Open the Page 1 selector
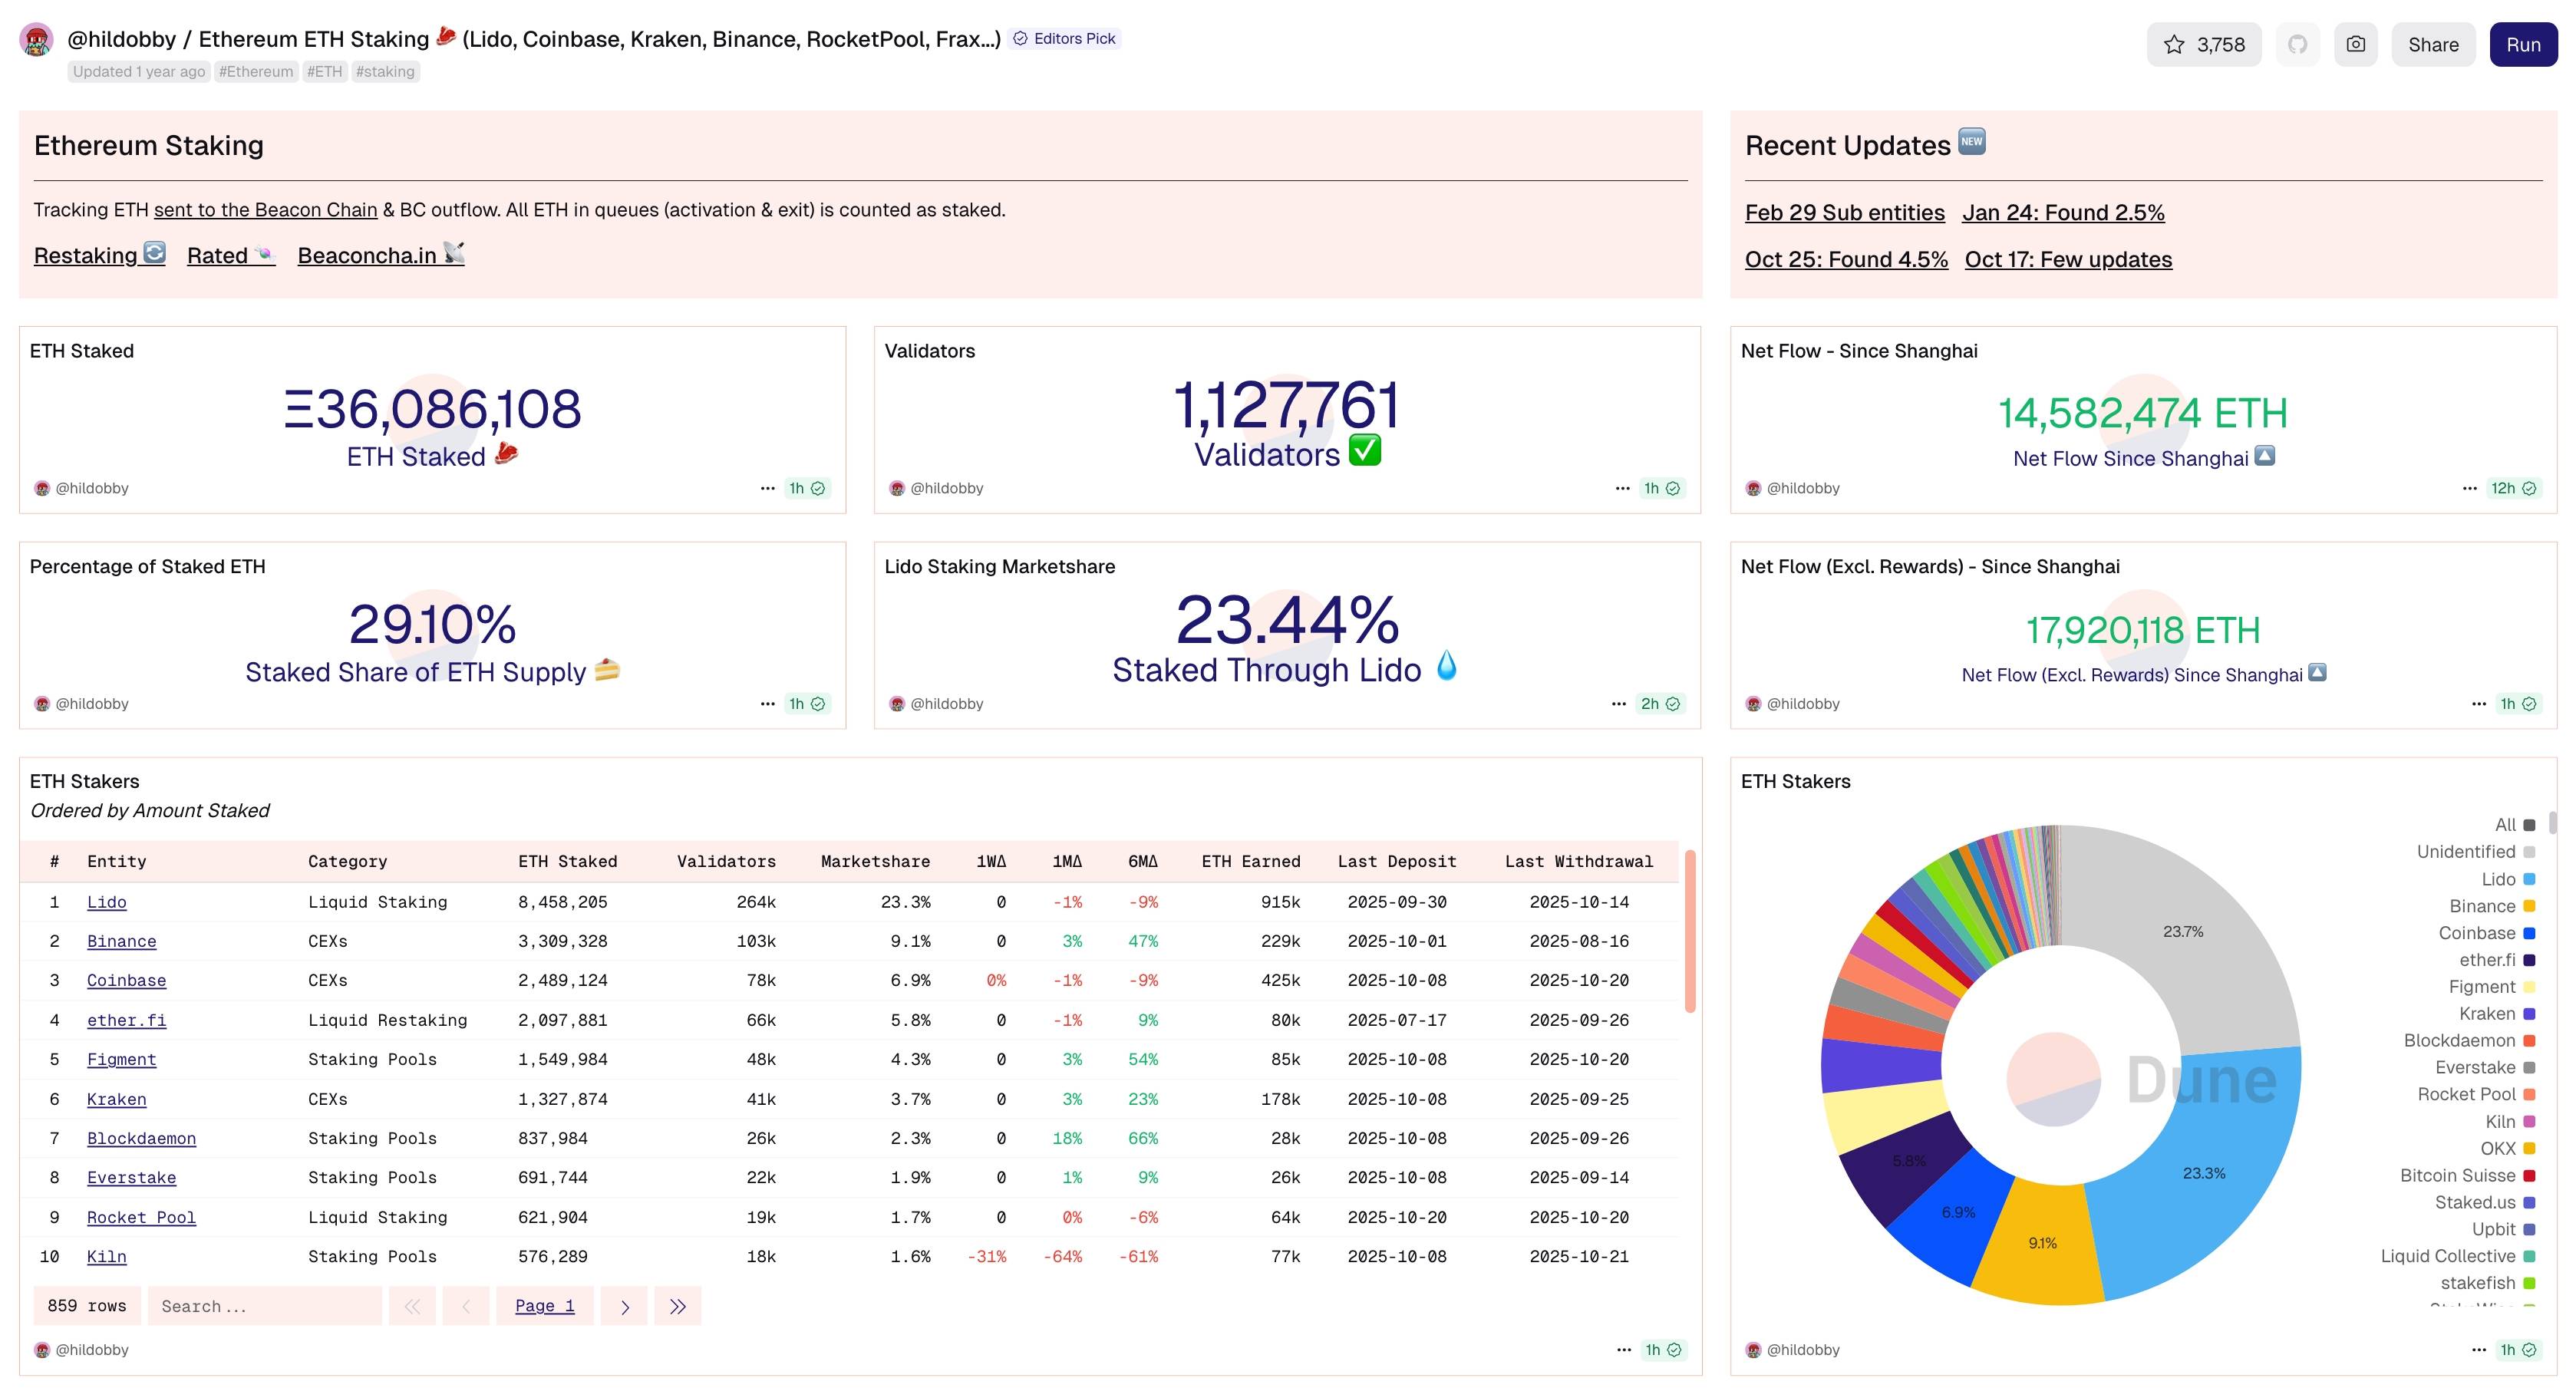The height and width of the screenshot is (1388, 2576). pos(544,1306)
